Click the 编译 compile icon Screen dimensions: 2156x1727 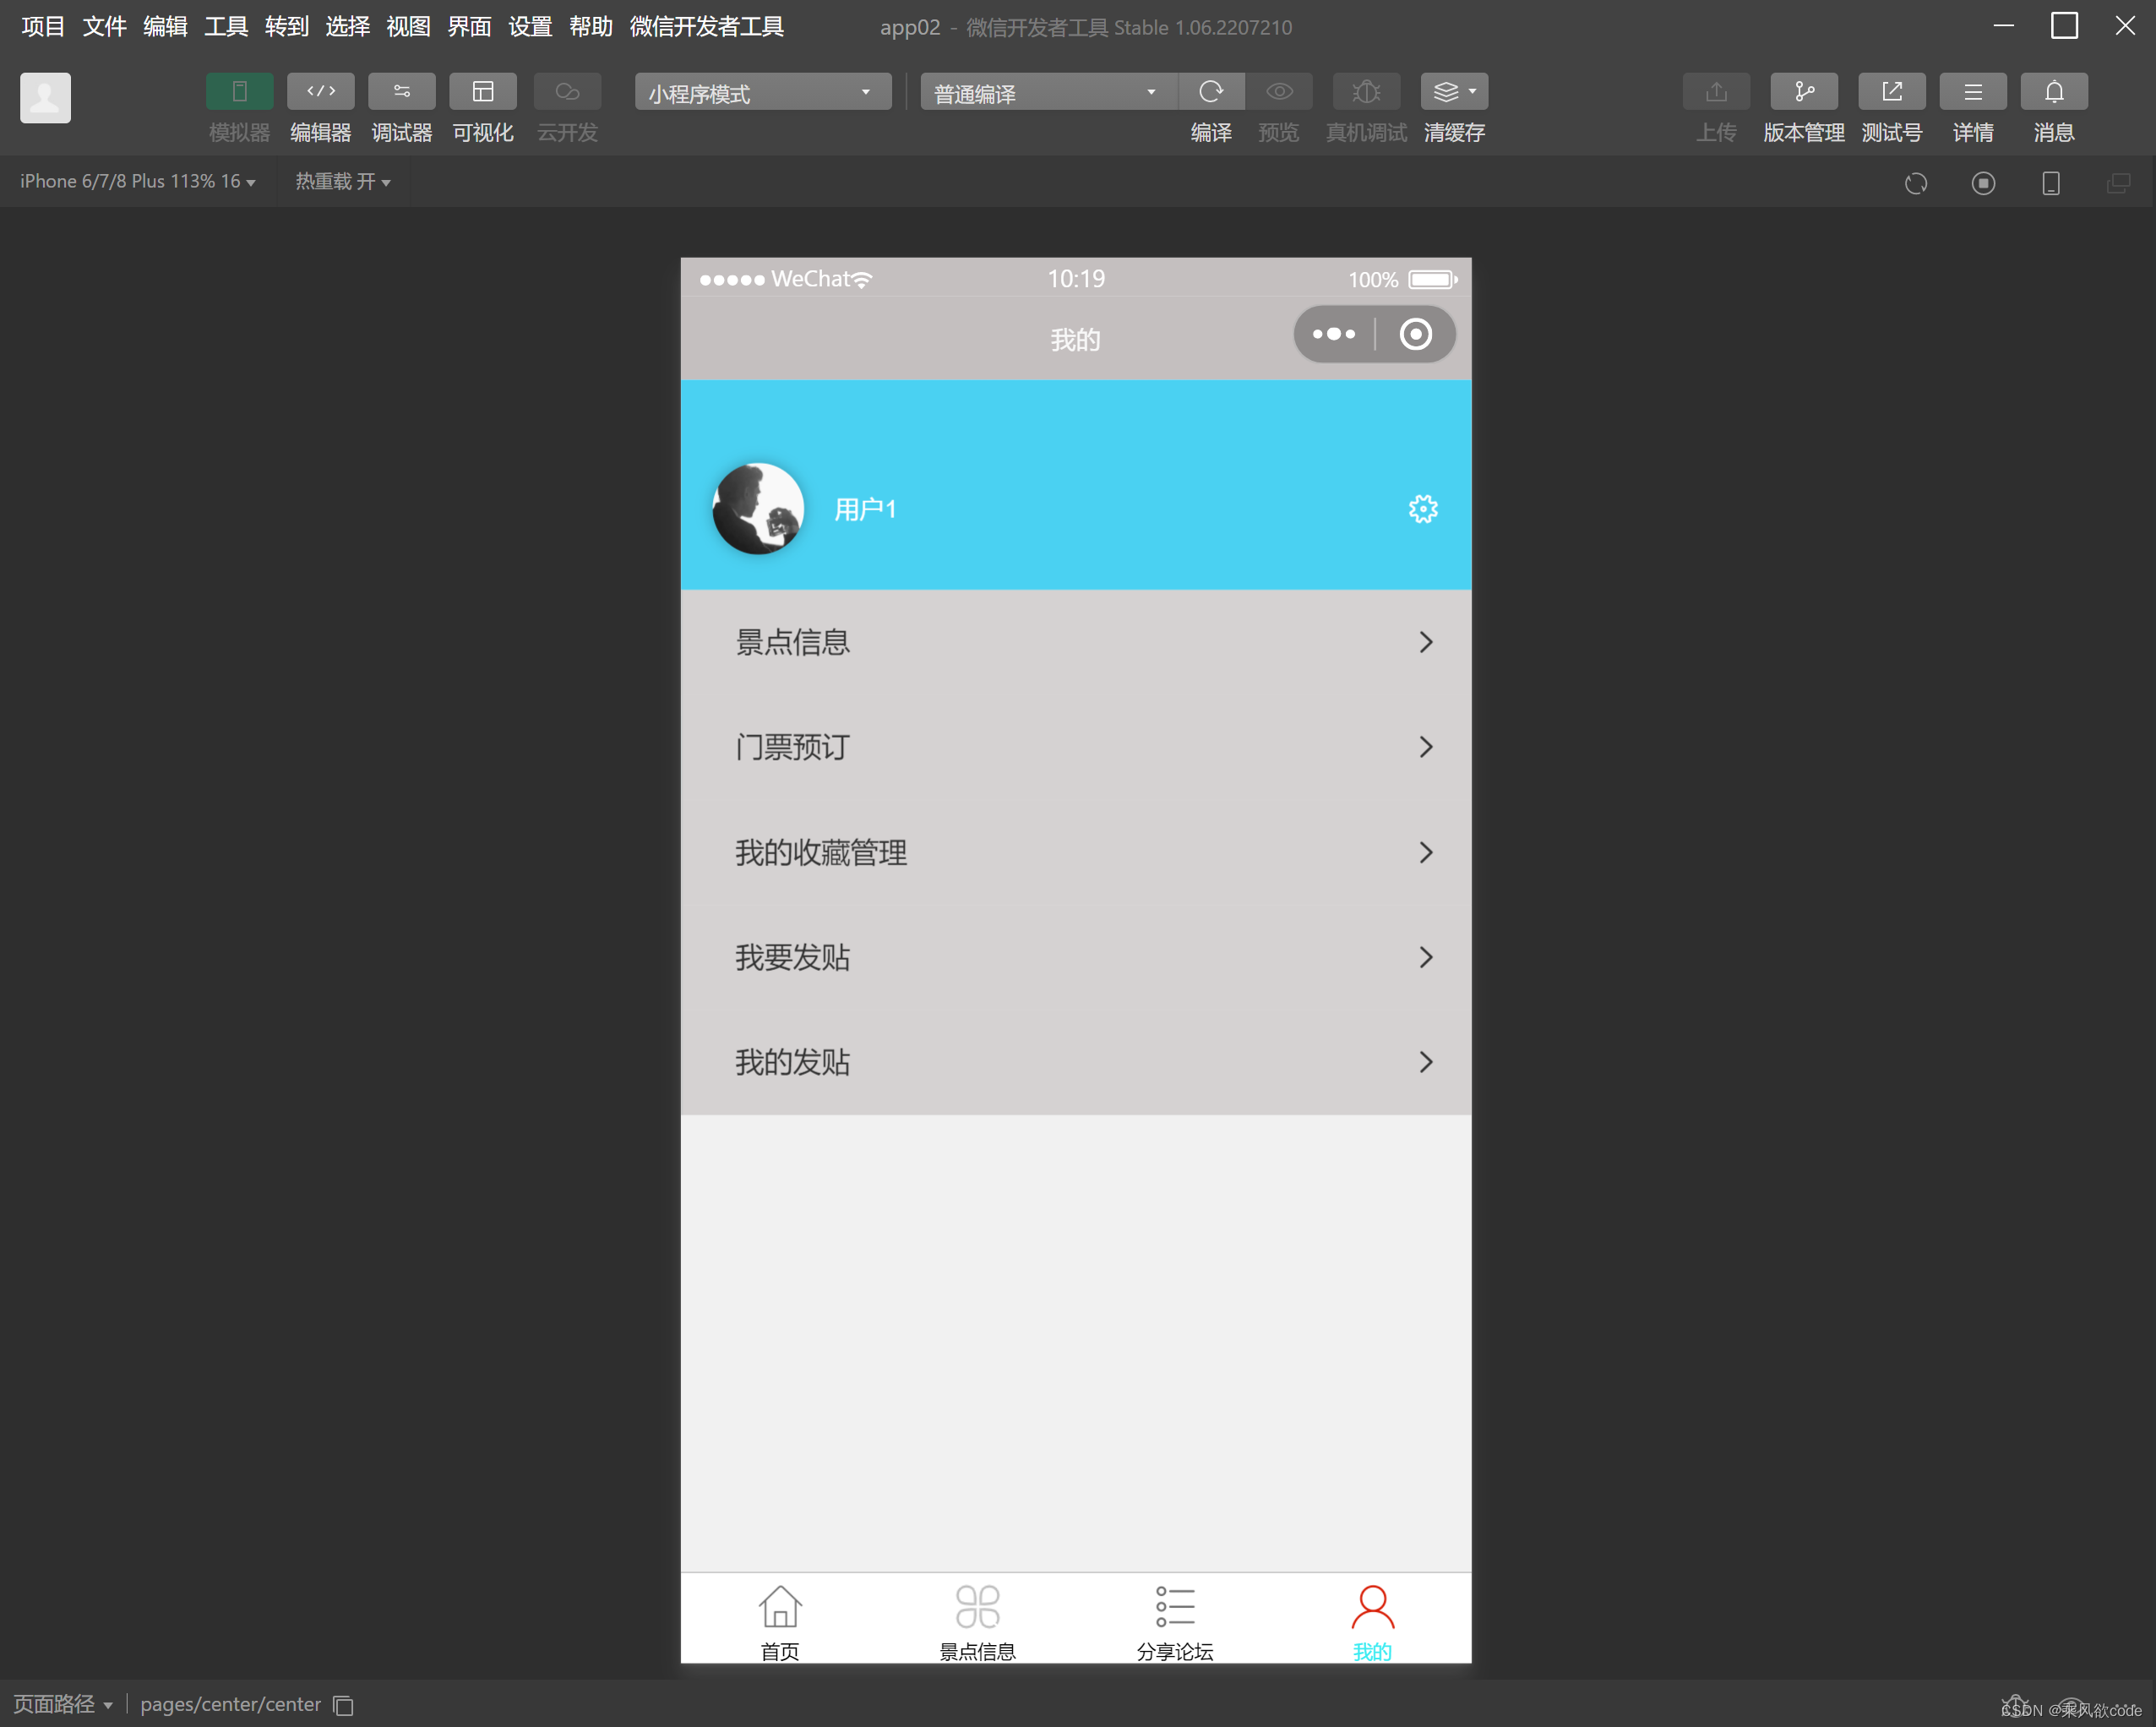click(x=1211, y=91)
